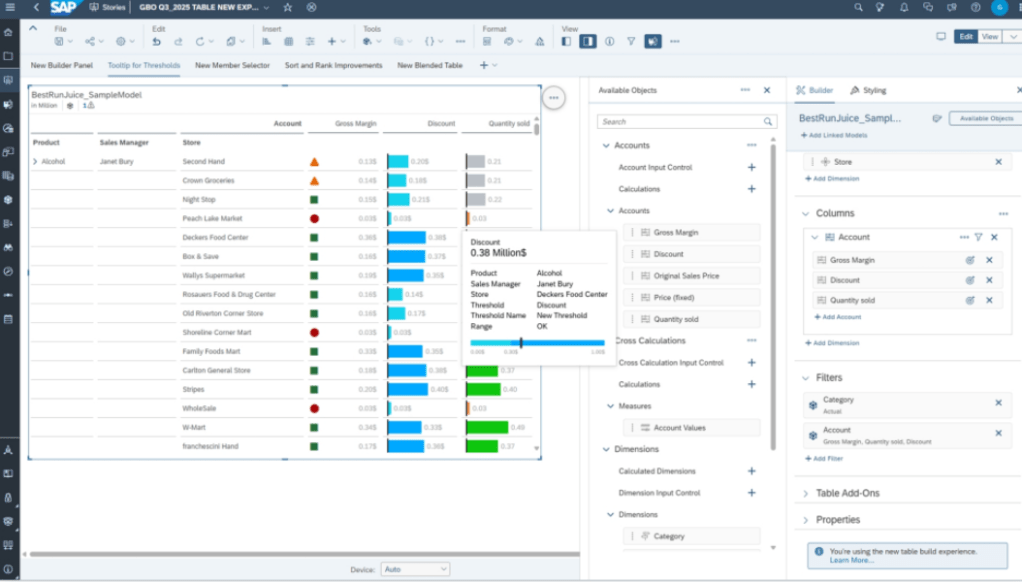Open the notifications bell in top bar
Image resolution: width=1022 pixels, height=582 pixels.
point(904,7)
